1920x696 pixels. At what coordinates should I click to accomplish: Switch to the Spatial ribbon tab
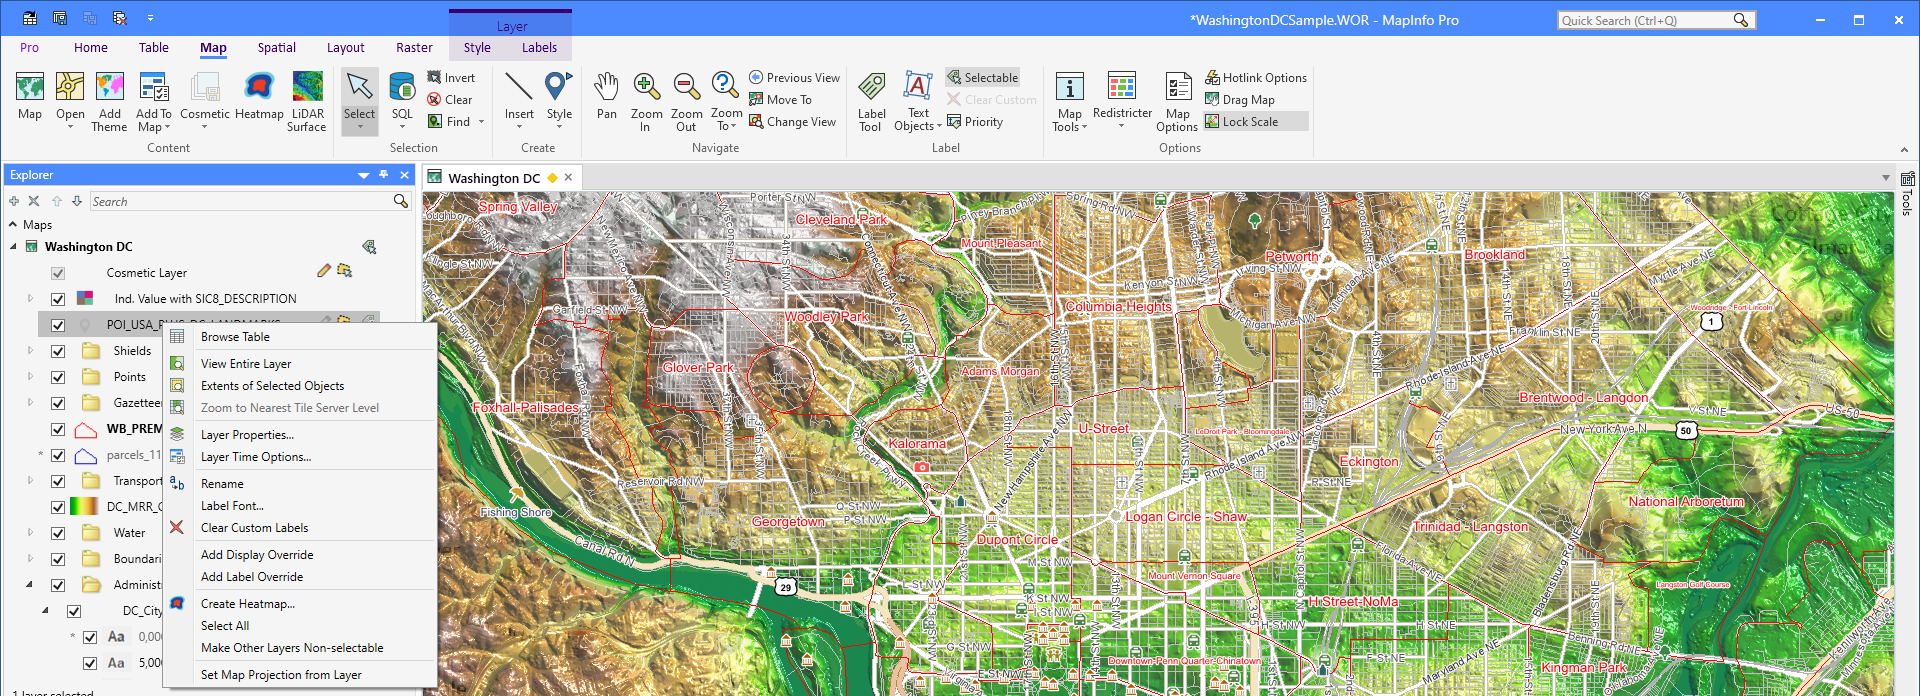(x=276, y=47)
